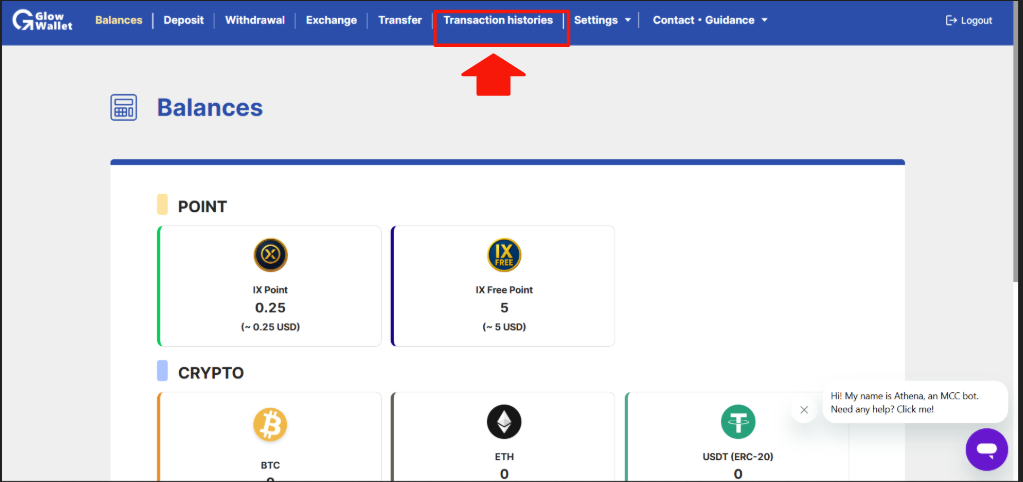
Task: Click the ETH label
Action: [x=504, y=457]
